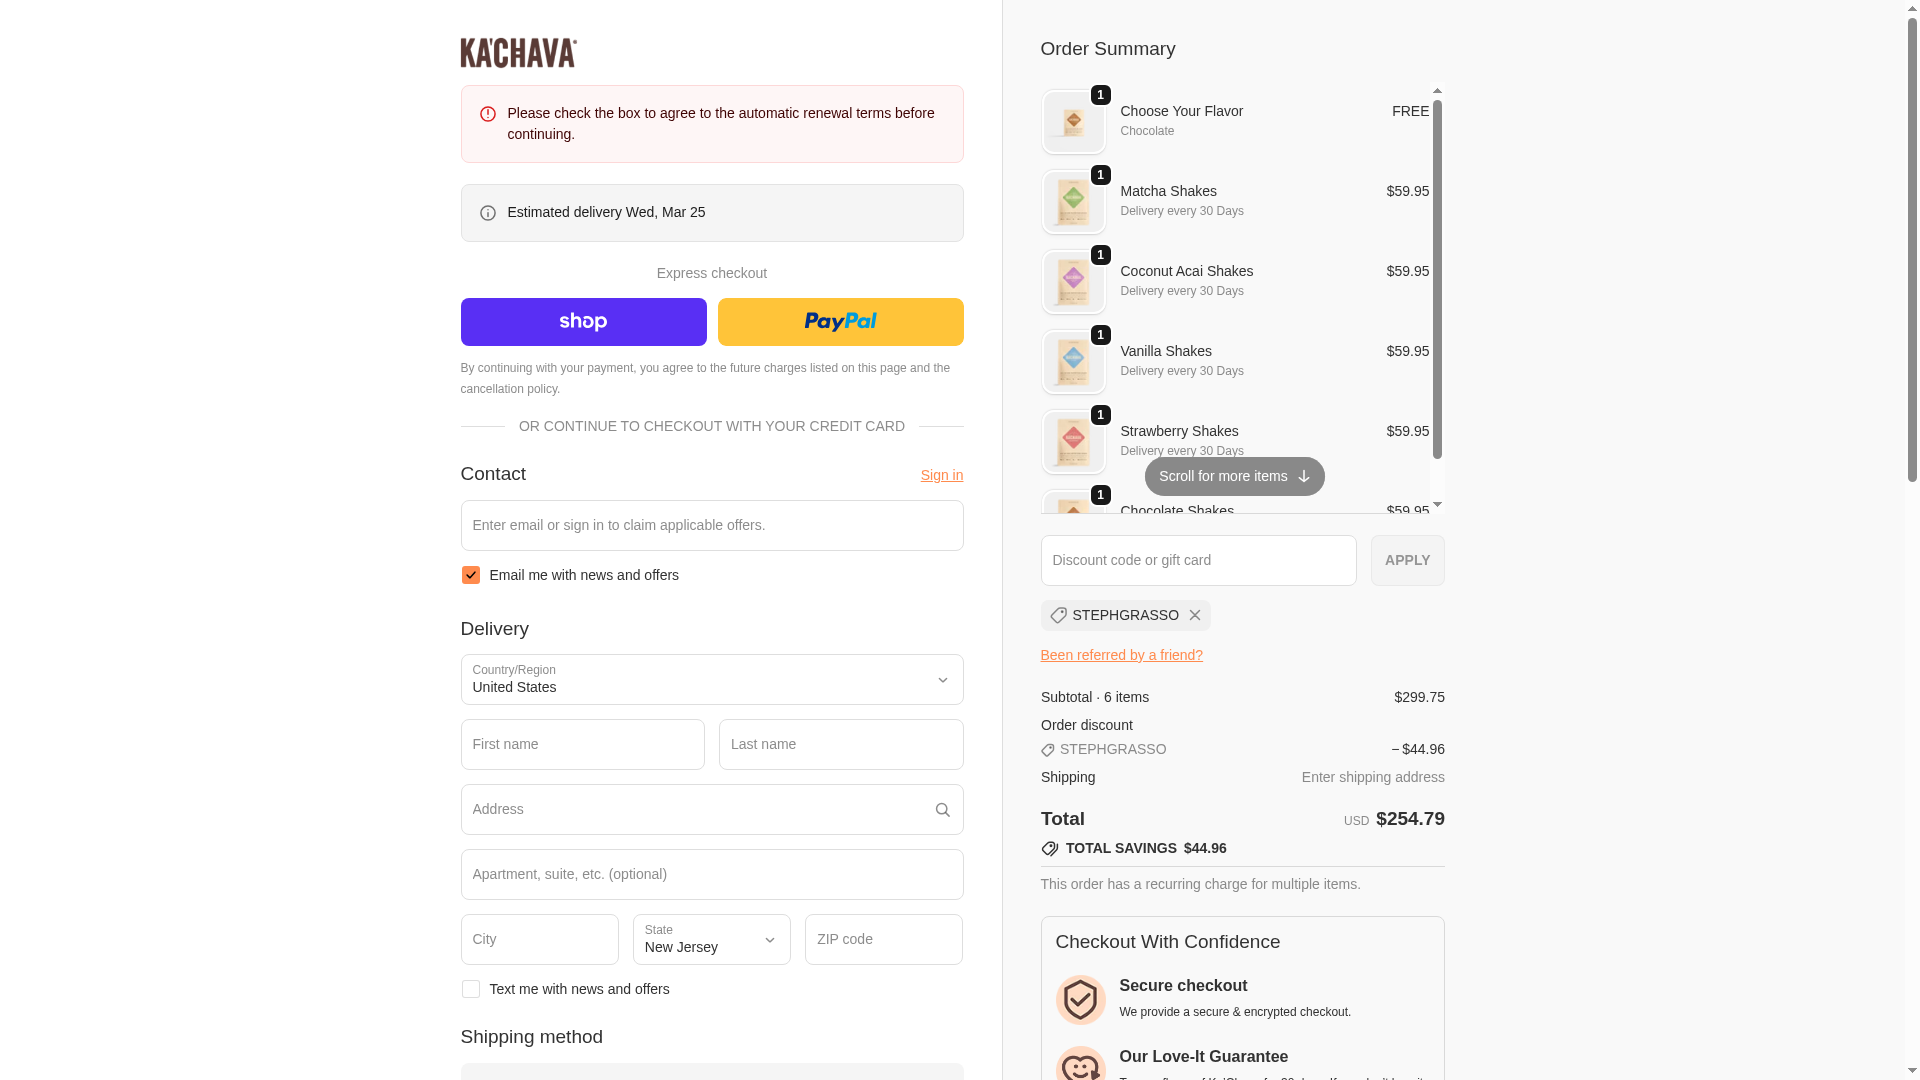
Task: Uncheck Email me with news and offers
Action: (471, 575)
